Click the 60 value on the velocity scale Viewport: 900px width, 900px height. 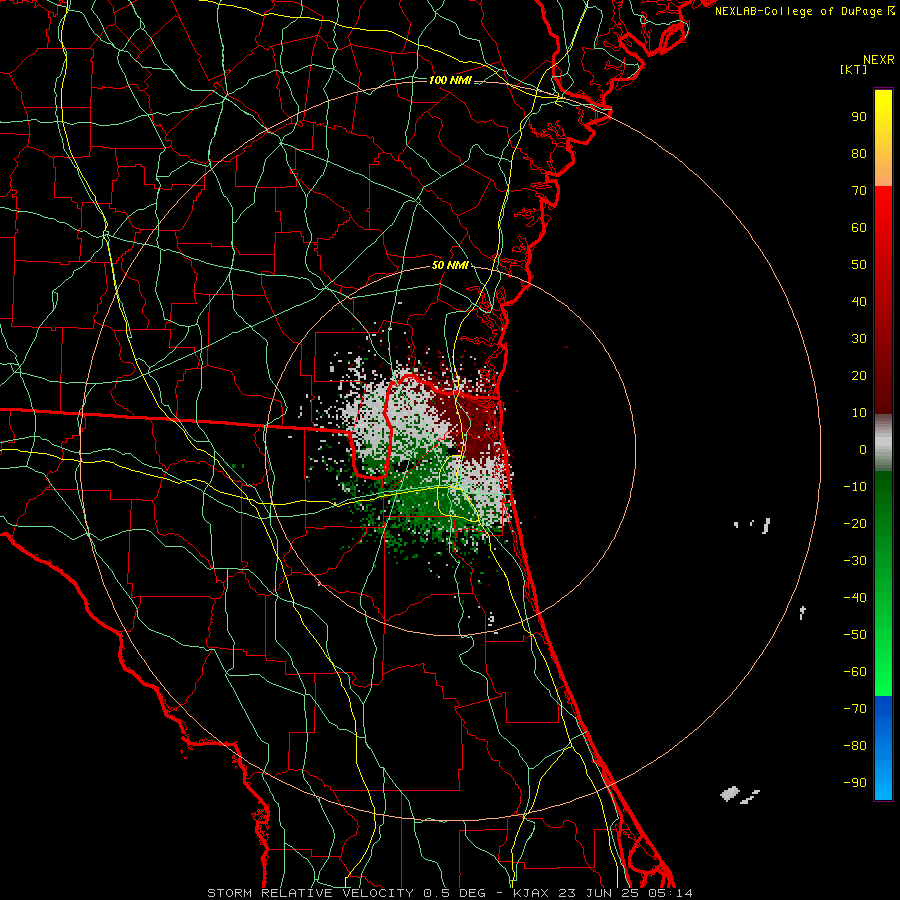[859, 228]
